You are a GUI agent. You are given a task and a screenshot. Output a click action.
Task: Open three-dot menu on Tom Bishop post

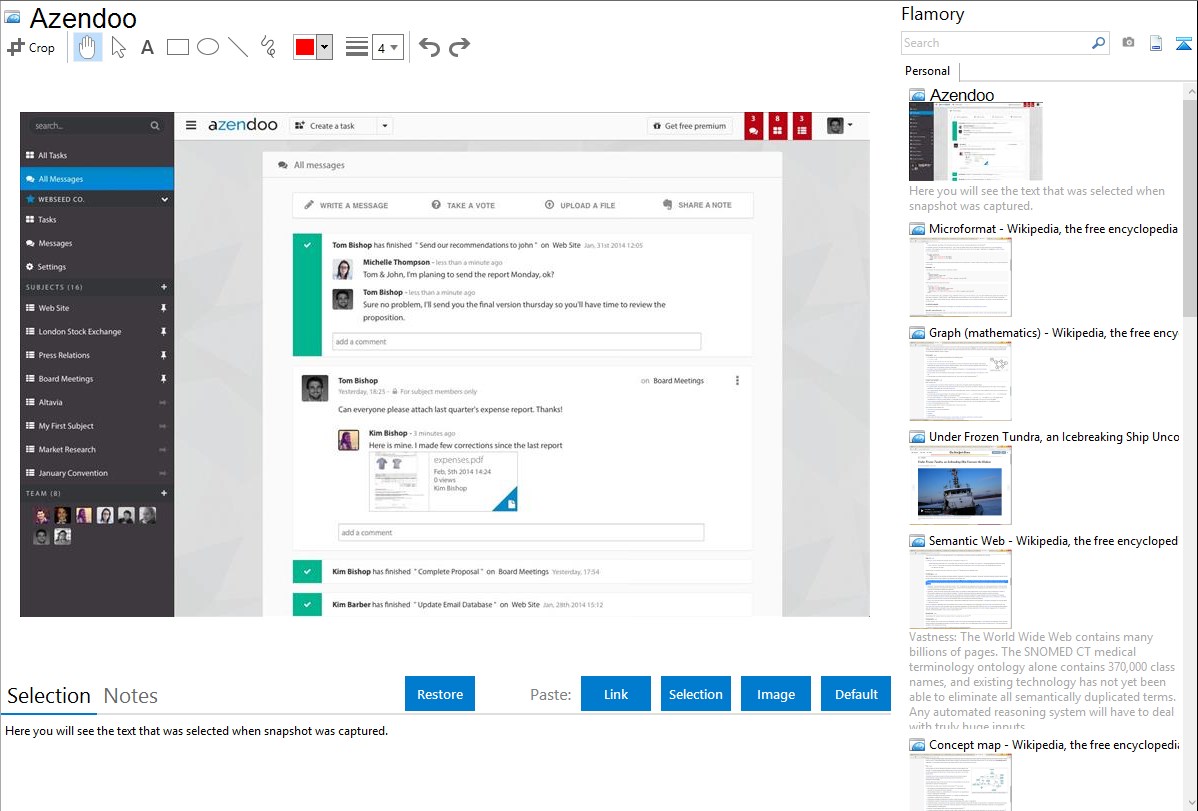[737, 381]
